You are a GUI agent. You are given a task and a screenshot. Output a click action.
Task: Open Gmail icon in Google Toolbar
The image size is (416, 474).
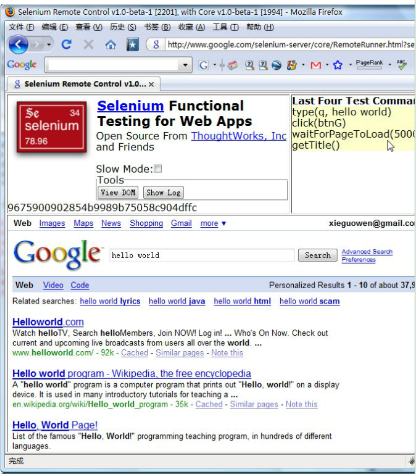tap(316, 65)
